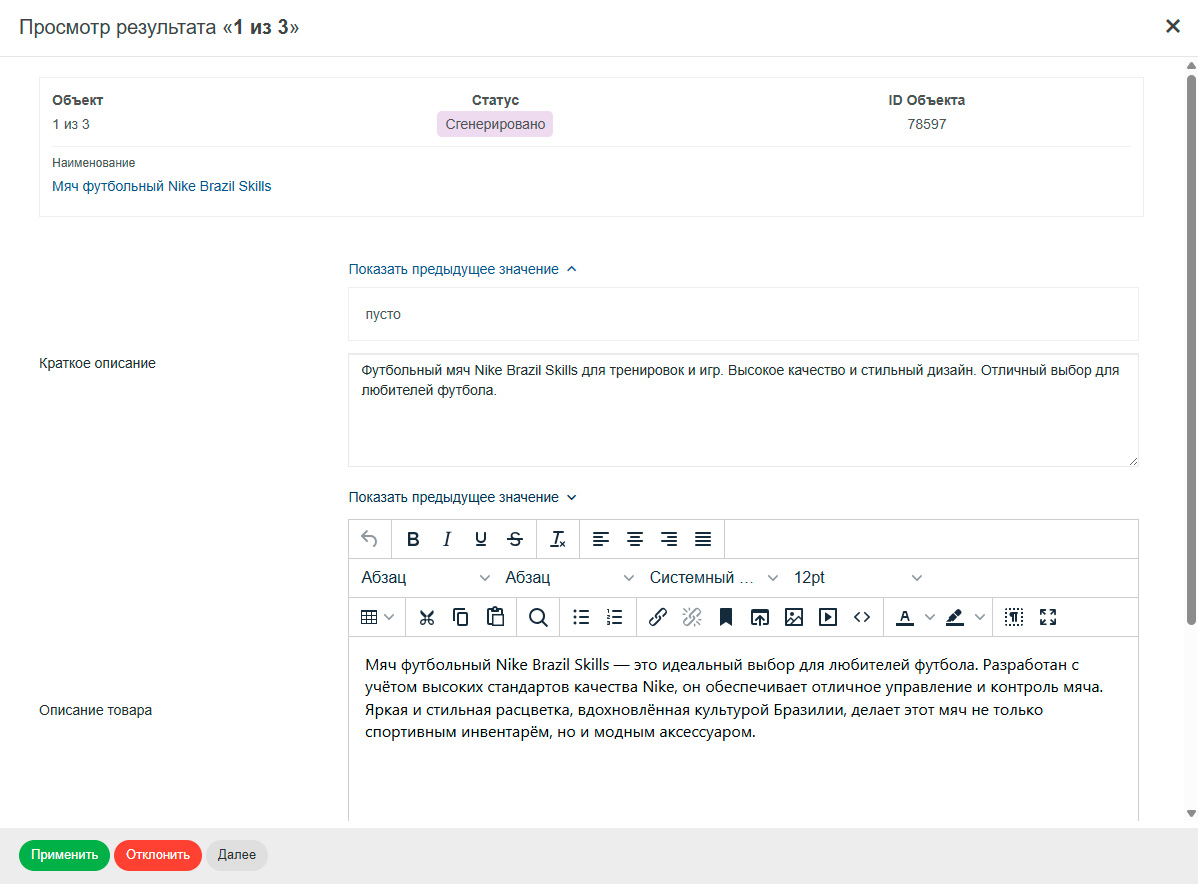The image size is (1198, 884).
Task: Open find and replace
Action: click(538, 617)
